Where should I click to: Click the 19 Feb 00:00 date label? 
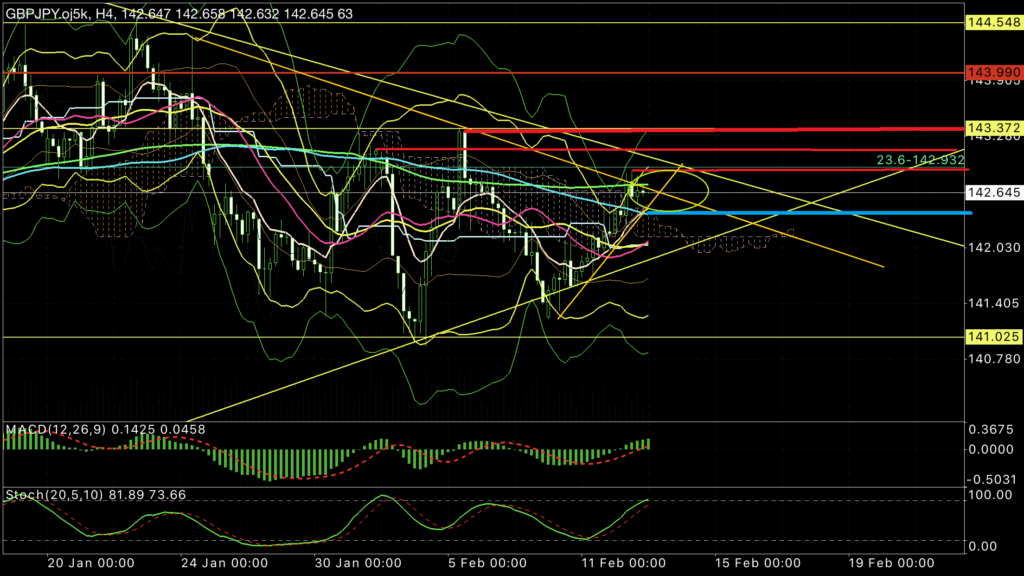tap(891, 563)
